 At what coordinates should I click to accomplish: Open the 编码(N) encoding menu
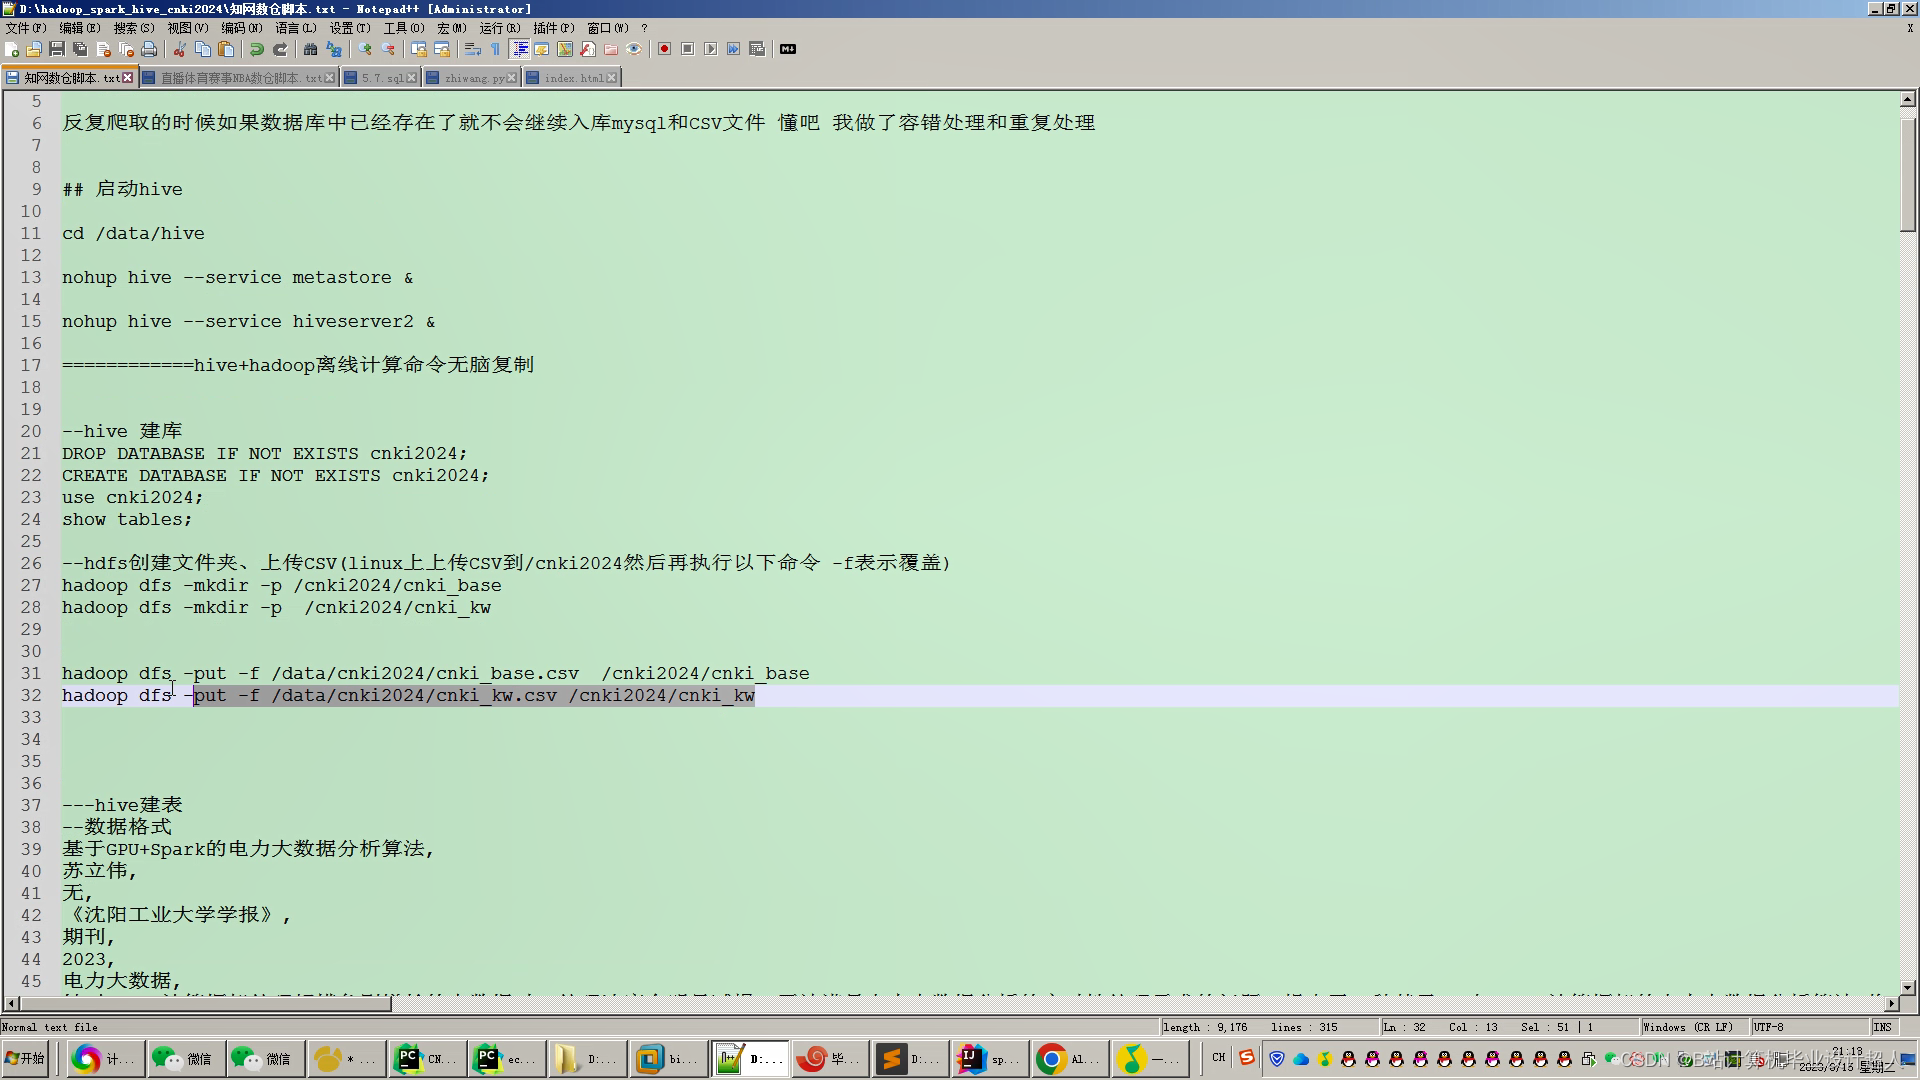point(241,28)
